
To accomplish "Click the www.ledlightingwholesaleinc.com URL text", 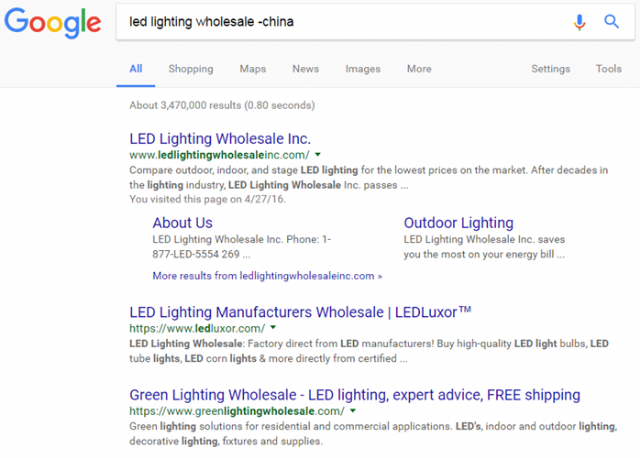I will tap(219, 155).
